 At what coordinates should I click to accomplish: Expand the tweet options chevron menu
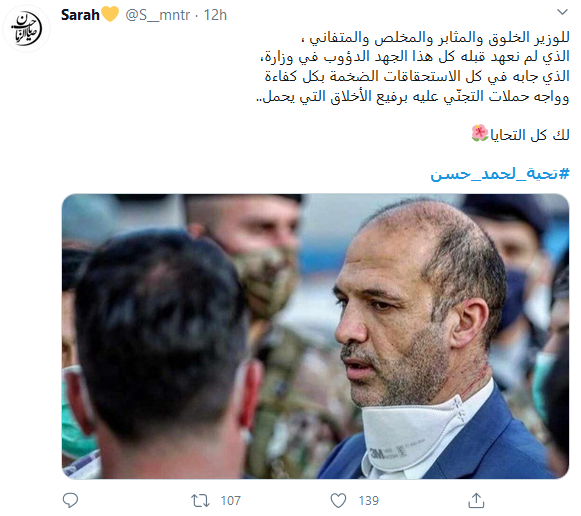pyautogui.click(x=562, y=12)
